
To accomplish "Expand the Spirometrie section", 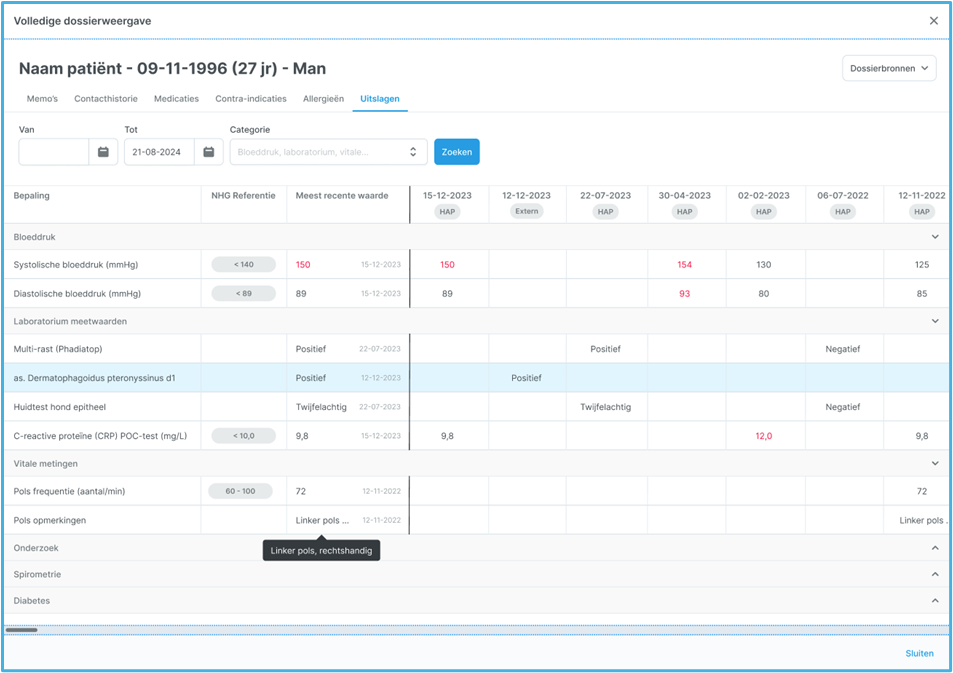I will [935, 574].
